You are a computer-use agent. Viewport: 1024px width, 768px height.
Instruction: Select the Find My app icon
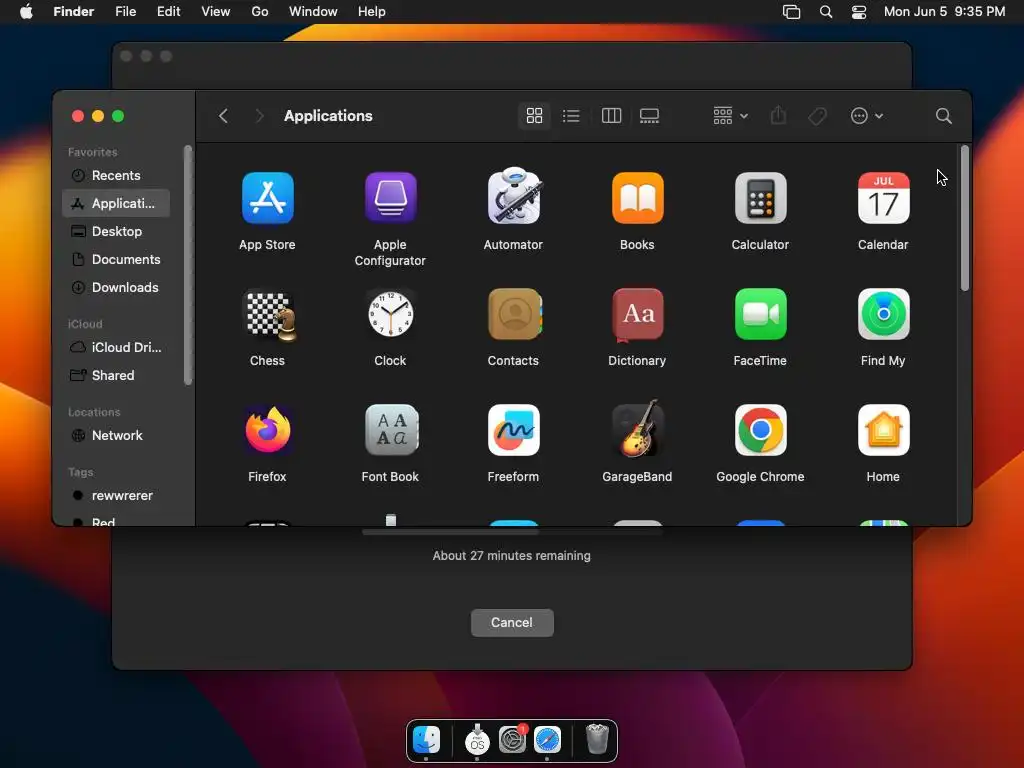click(x=883, y=314)
